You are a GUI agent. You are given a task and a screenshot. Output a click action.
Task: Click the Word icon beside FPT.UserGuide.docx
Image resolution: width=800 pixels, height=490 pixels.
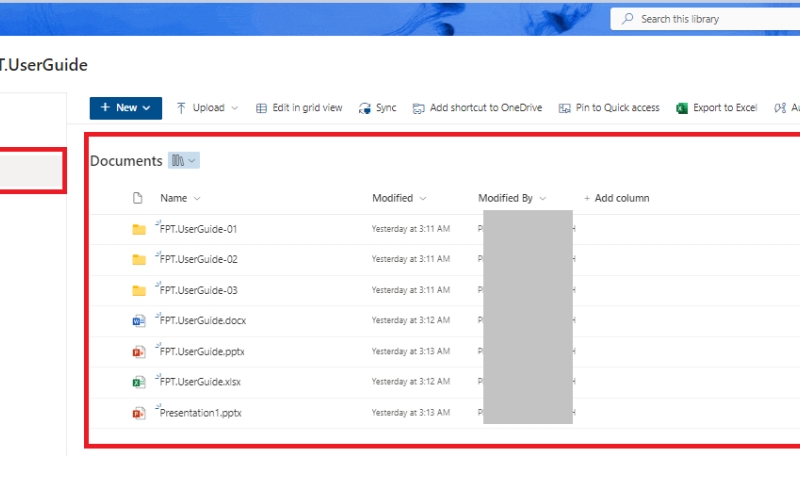tap(139, 321)
